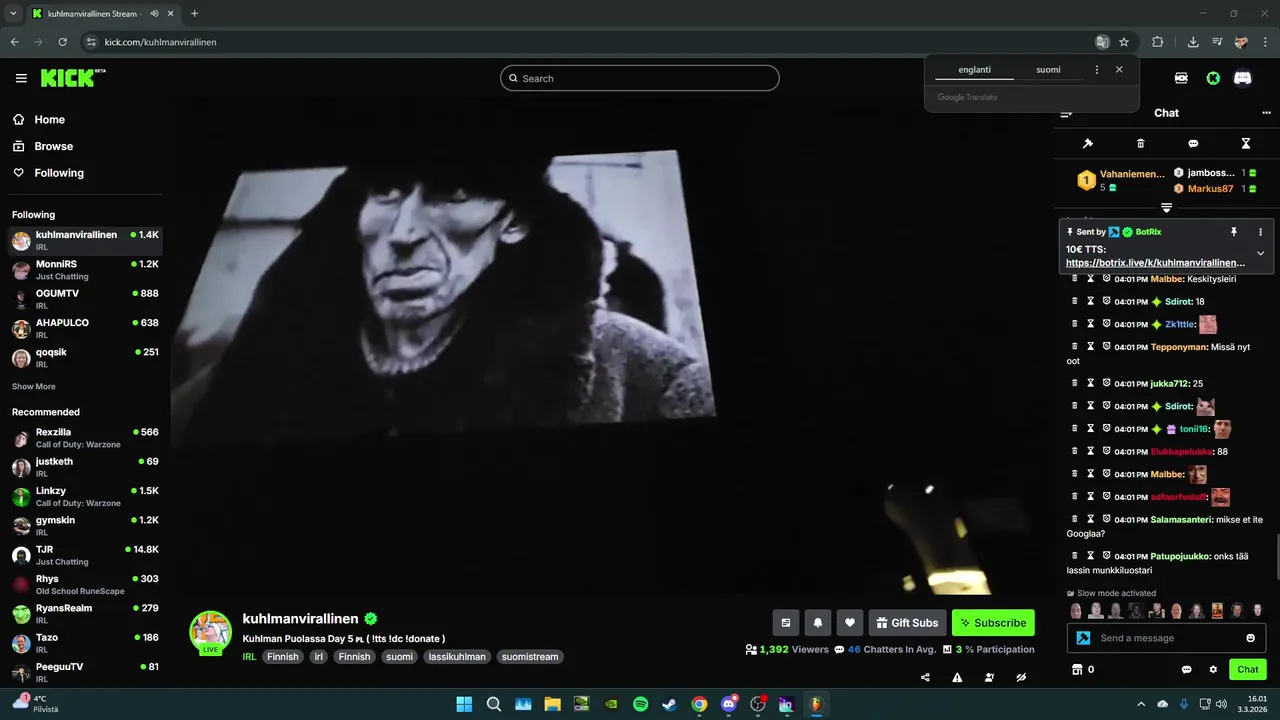Click the Kick search field
The height and width of the screenshot is (720, 1280).
click(640, 78)
